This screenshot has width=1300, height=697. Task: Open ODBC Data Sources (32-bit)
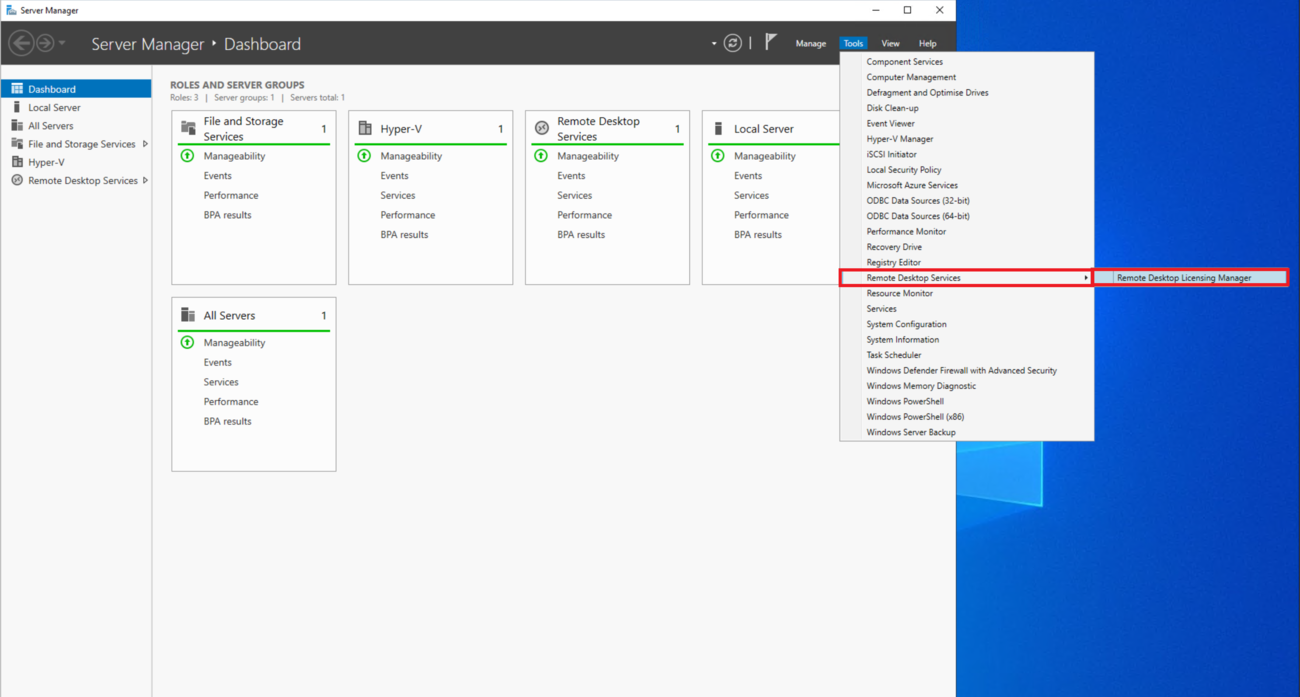(x=966, y=201)
